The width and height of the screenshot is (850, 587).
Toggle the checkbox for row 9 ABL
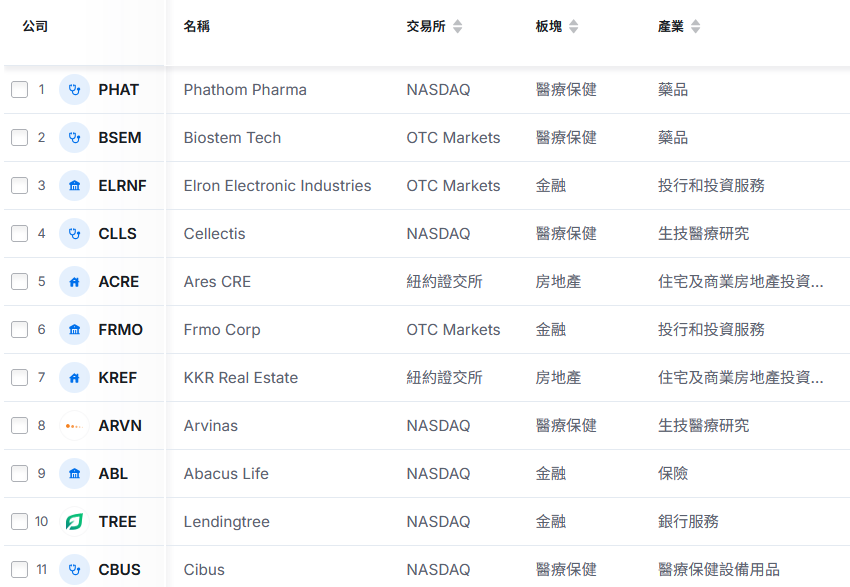[x=20, y=474]
